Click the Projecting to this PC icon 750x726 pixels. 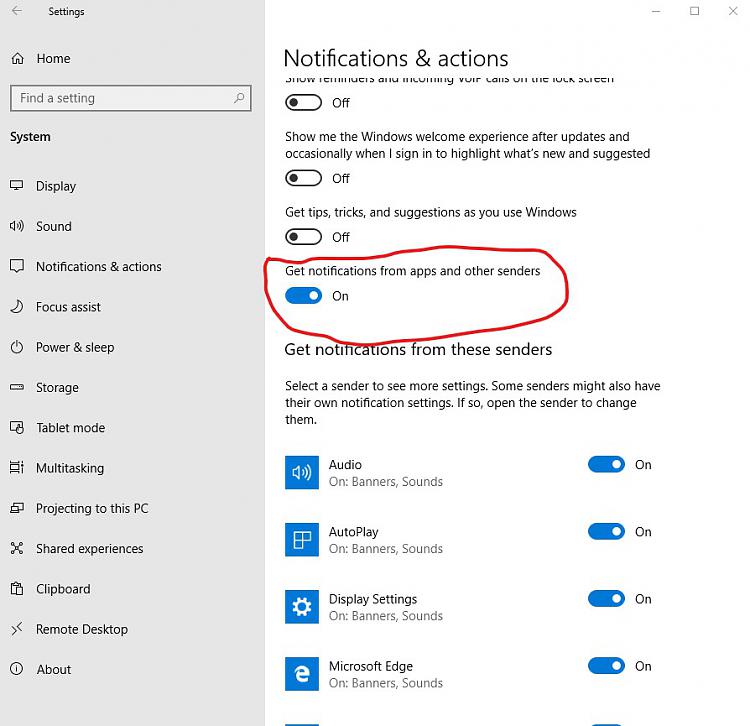[17, 508]
